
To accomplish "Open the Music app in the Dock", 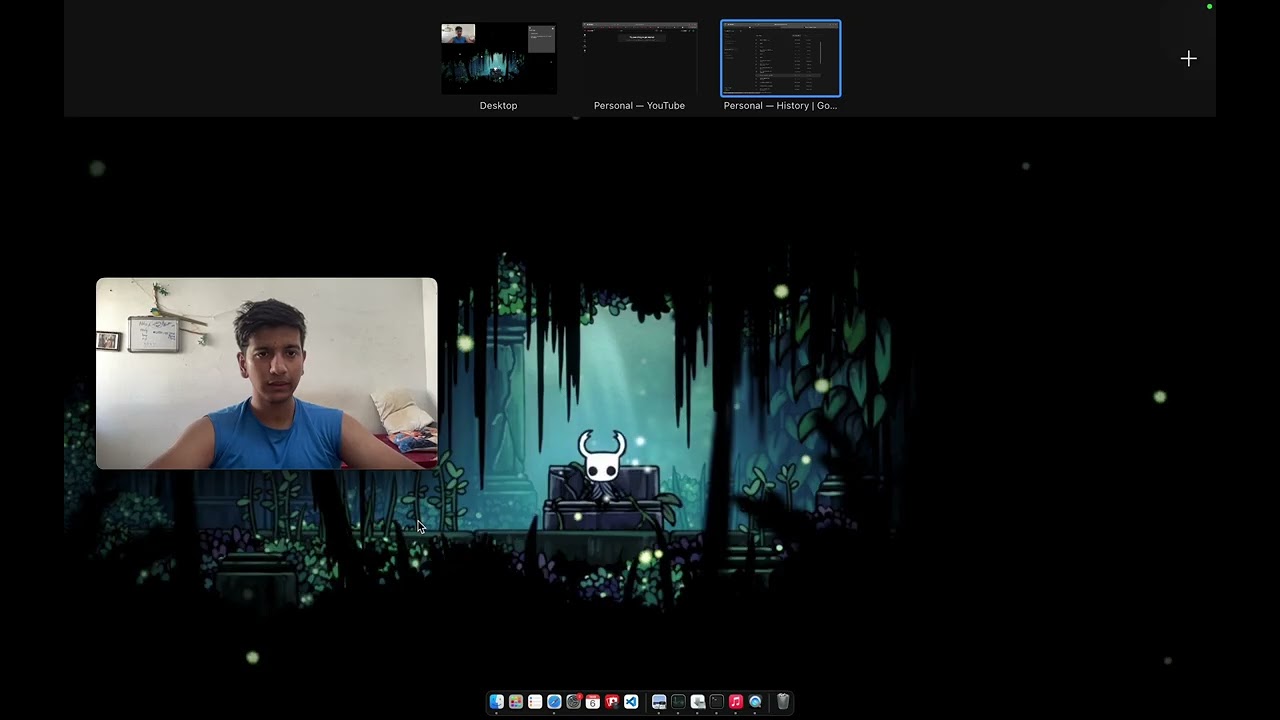I will pos(736,702).
